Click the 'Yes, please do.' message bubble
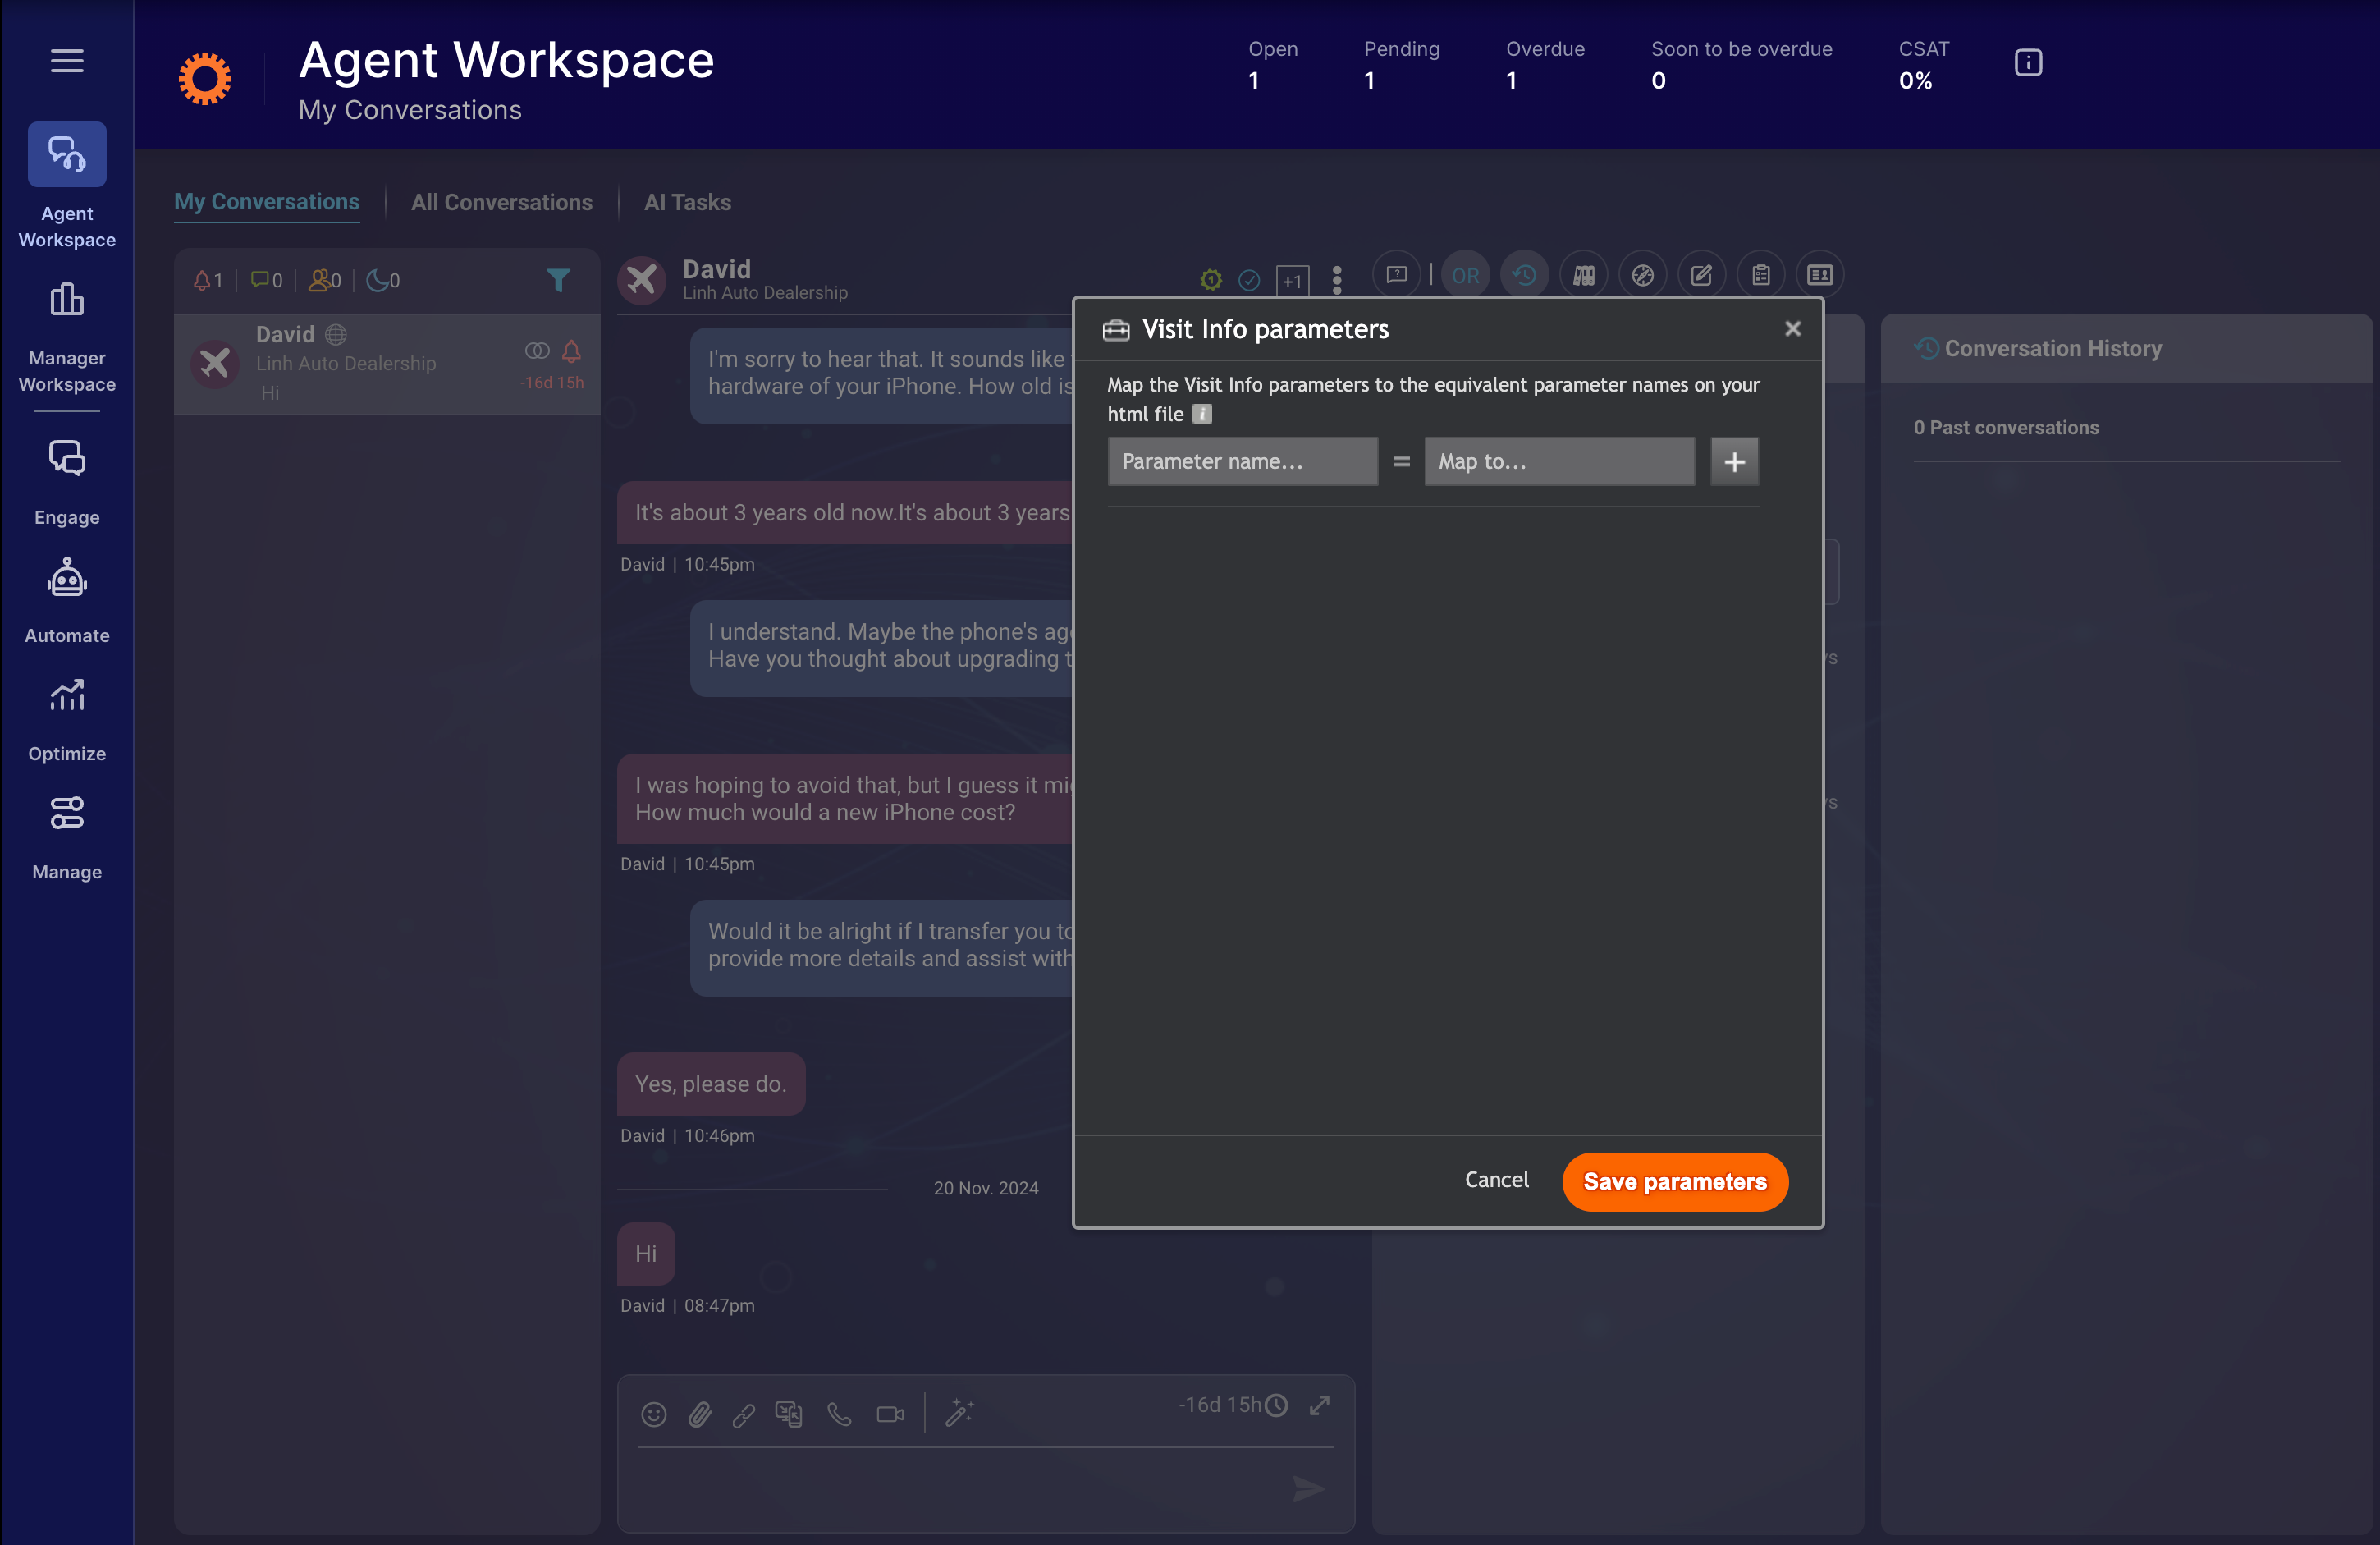 coord(711,1084)
